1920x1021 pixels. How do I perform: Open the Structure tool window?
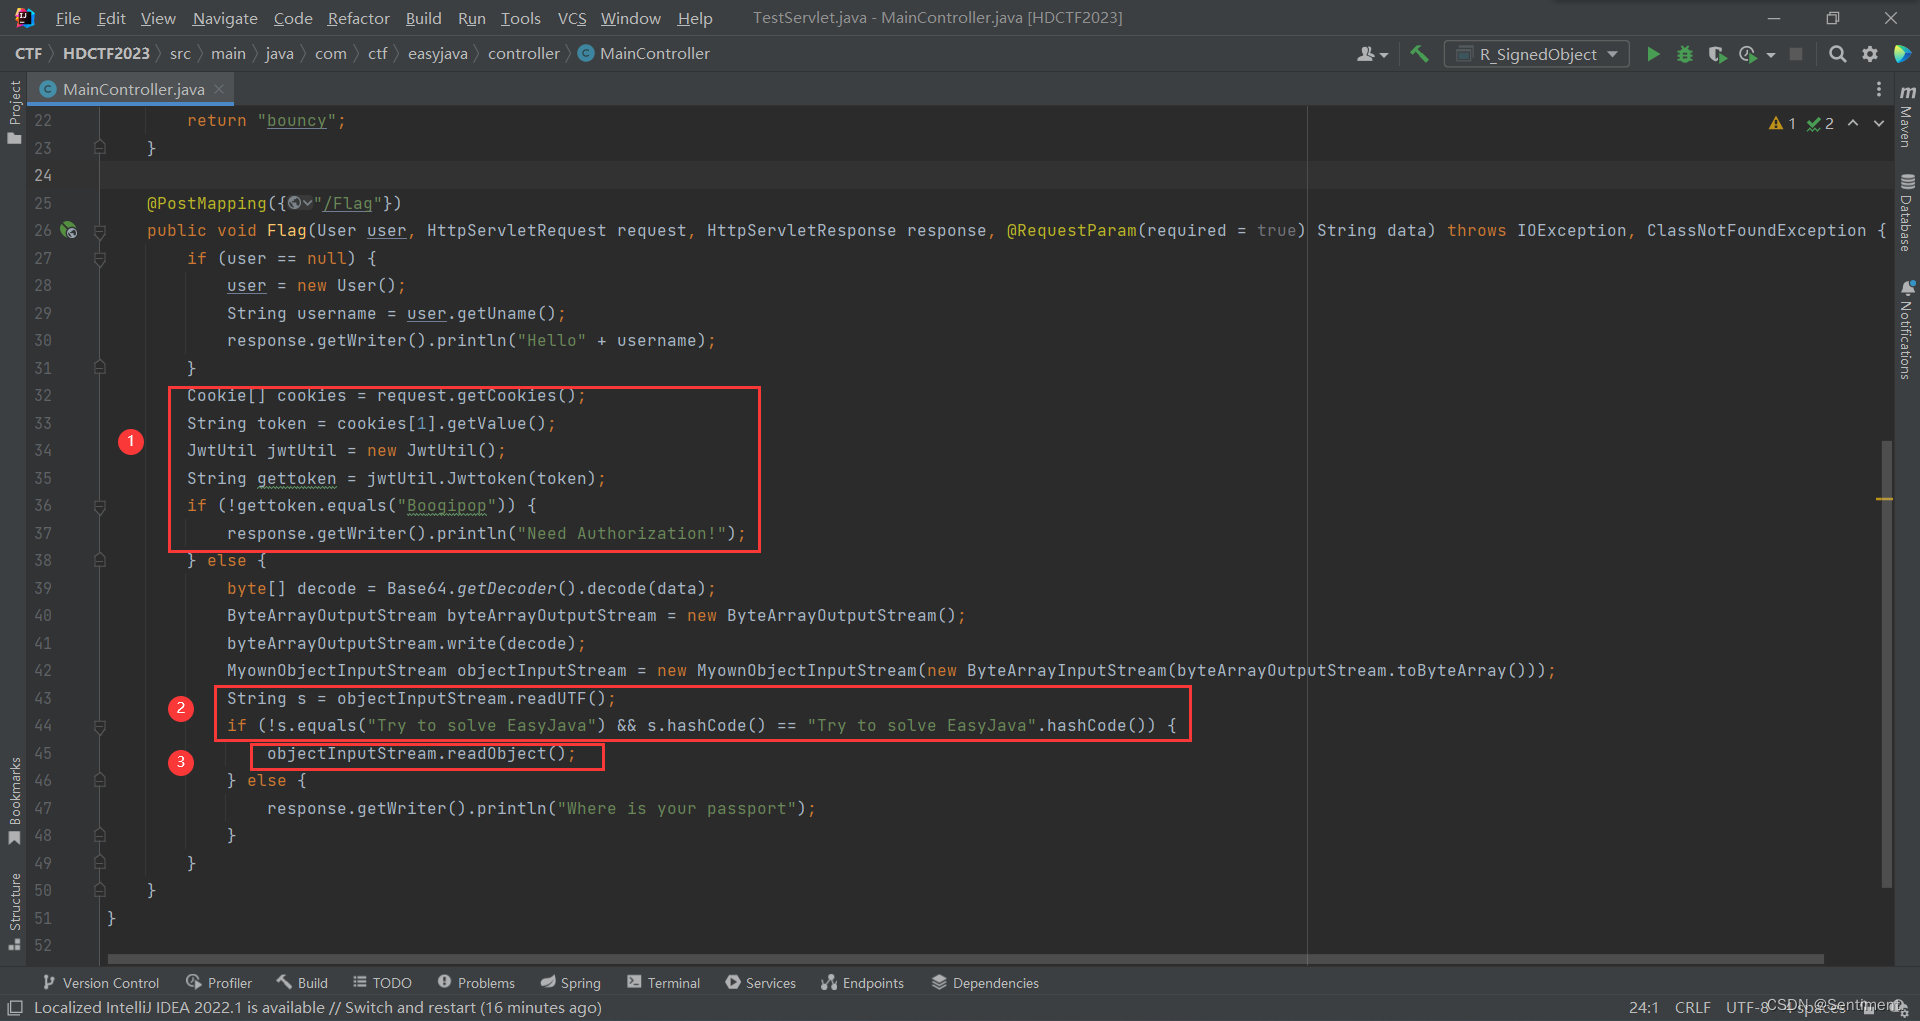tap(14, 912)
